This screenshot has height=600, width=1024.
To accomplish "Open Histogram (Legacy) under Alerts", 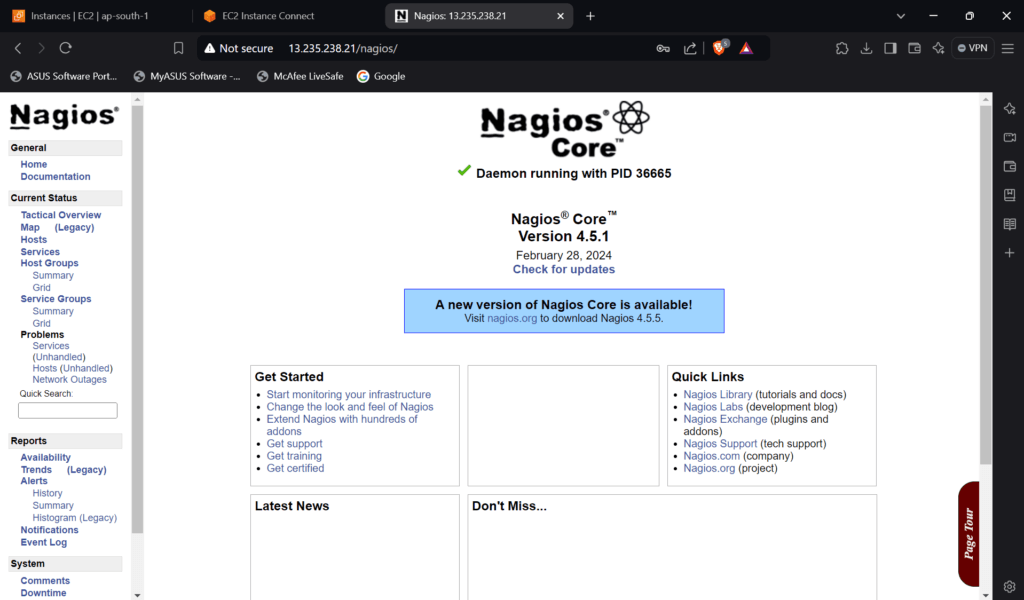I will pos(74,518).
